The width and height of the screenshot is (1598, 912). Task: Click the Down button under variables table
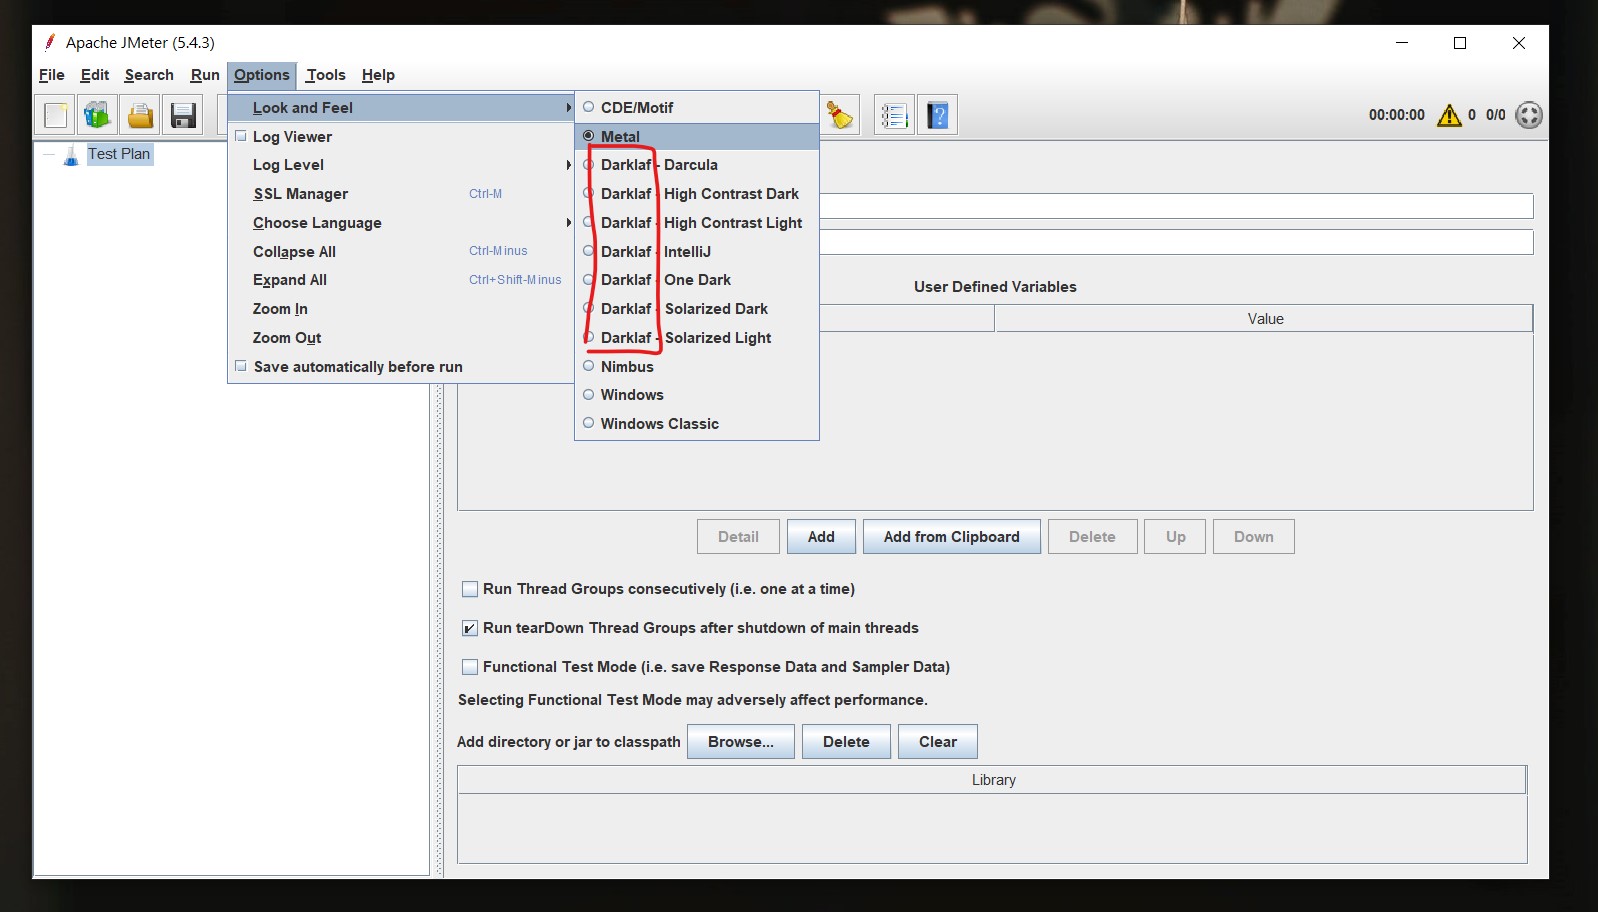click(1254, 537)
